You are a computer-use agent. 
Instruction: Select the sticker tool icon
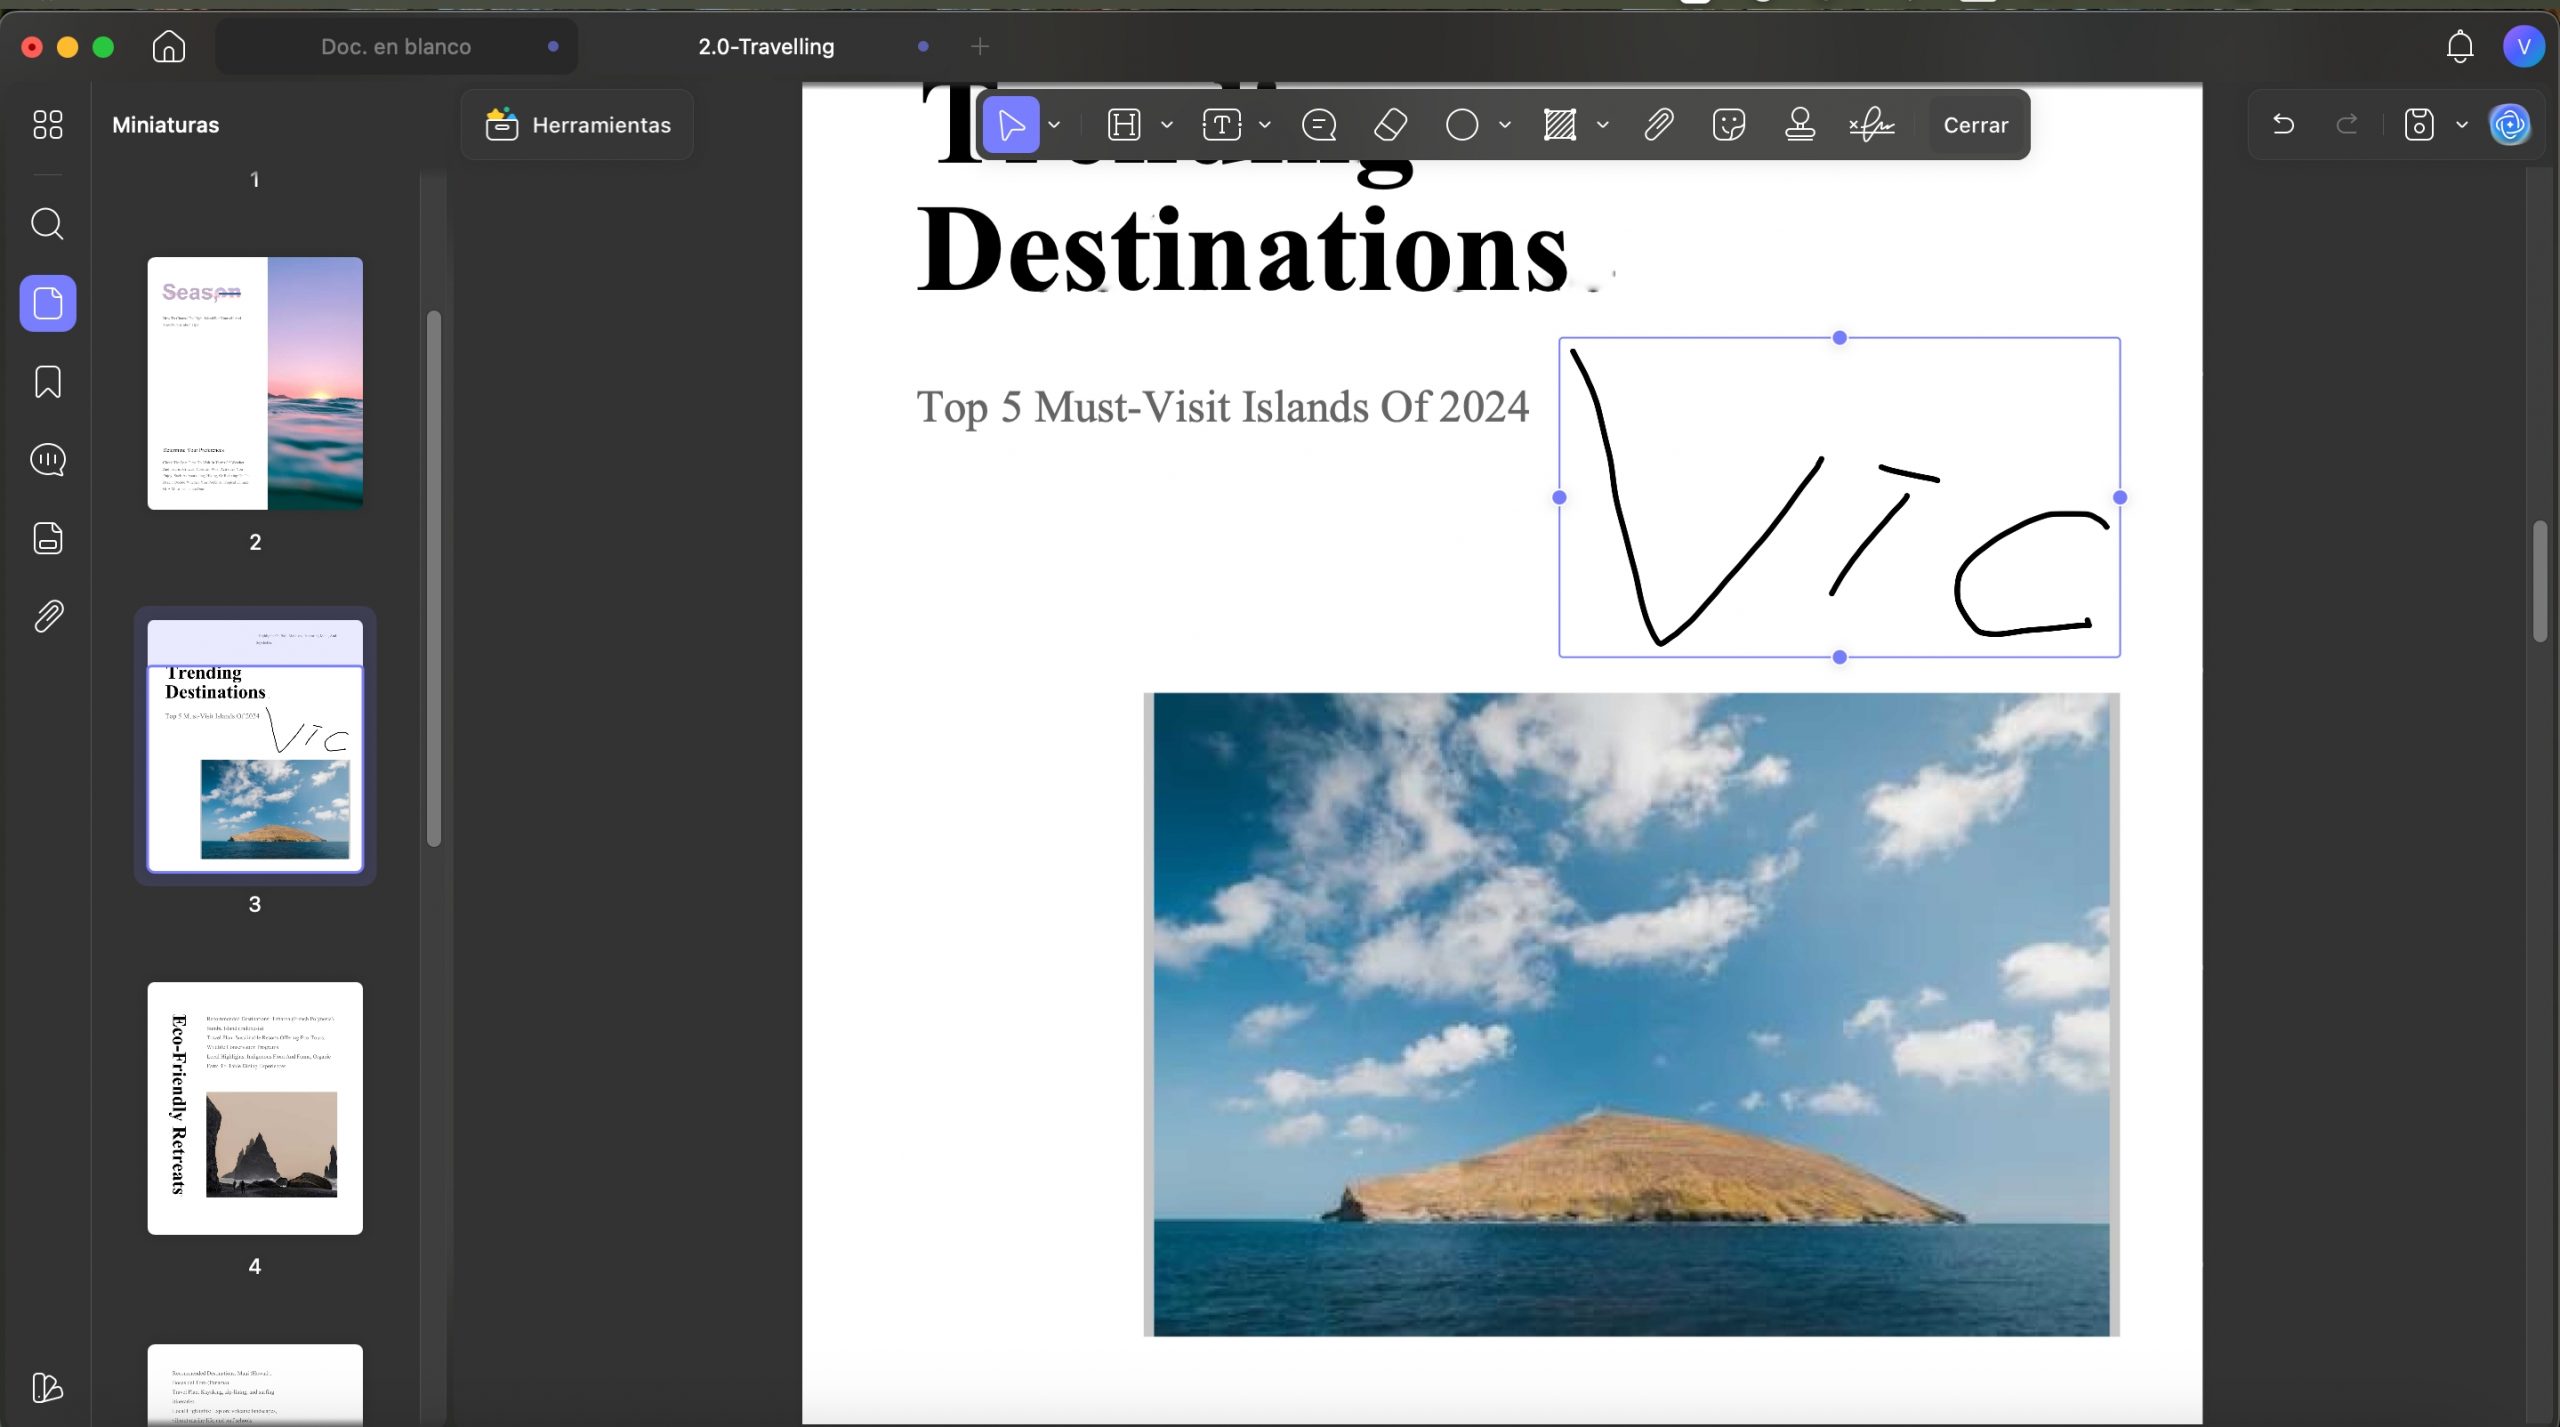pos(1729,125)
